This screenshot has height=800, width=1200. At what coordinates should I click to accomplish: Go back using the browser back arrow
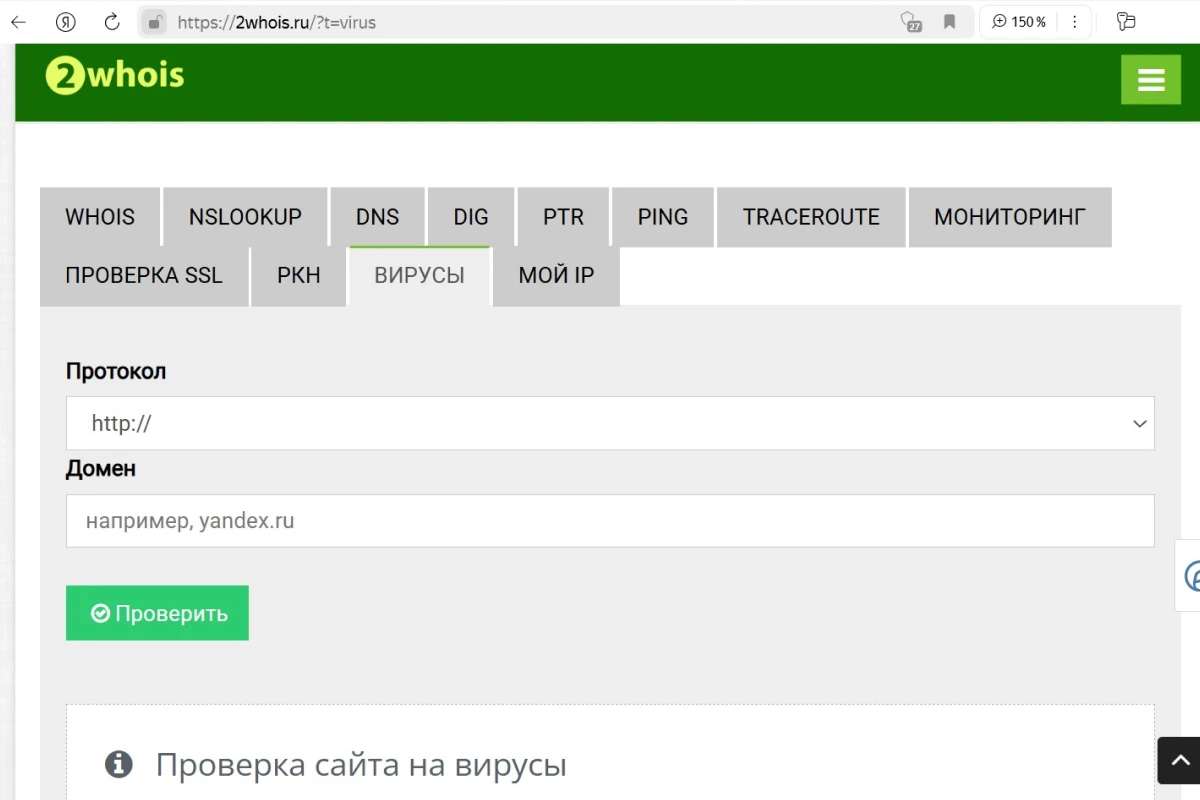[18, 22]
